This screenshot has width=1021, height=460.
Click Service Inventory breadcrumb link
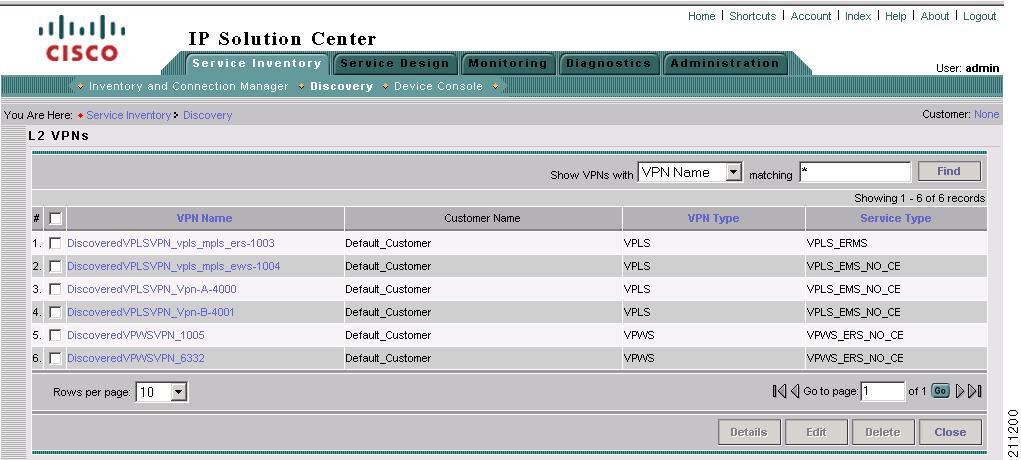[x=128, y=115]
